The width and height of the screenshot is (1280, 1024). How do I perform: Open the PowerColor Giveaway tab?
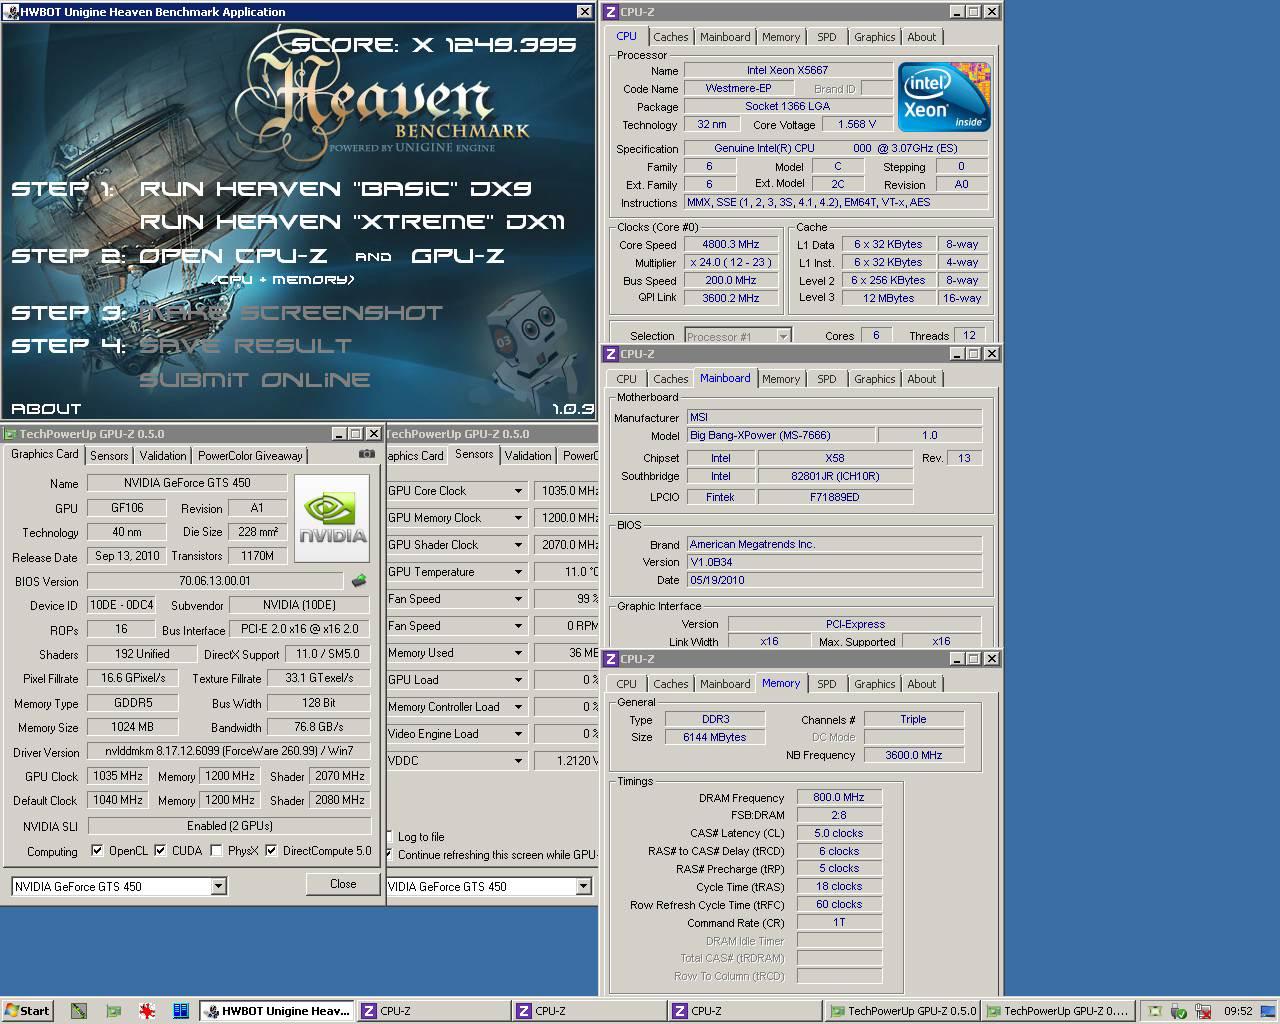[250, 455]
